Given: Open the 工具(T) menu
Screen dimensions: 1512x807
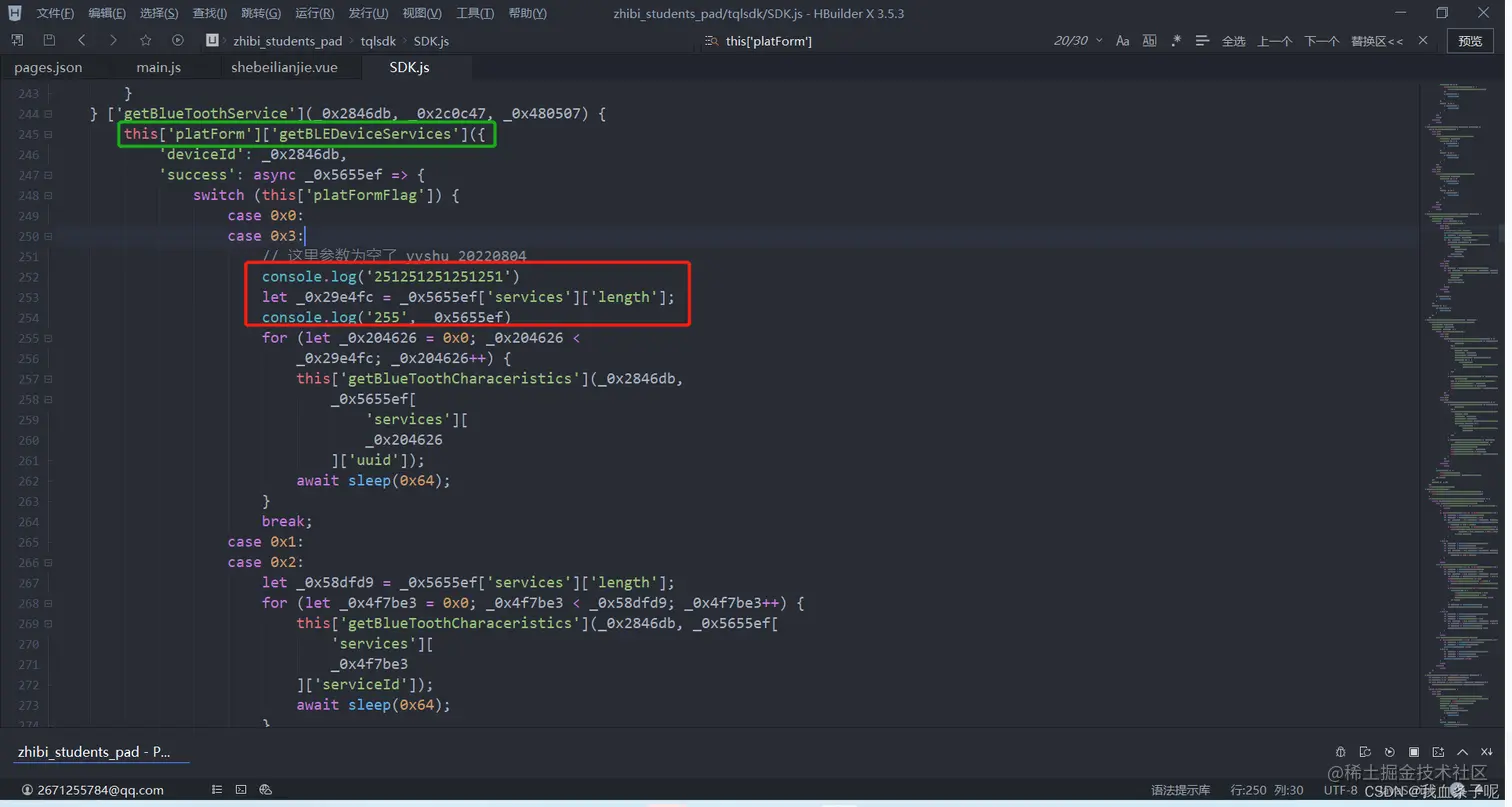Looking at the screenshot, I should click(475, 13).
